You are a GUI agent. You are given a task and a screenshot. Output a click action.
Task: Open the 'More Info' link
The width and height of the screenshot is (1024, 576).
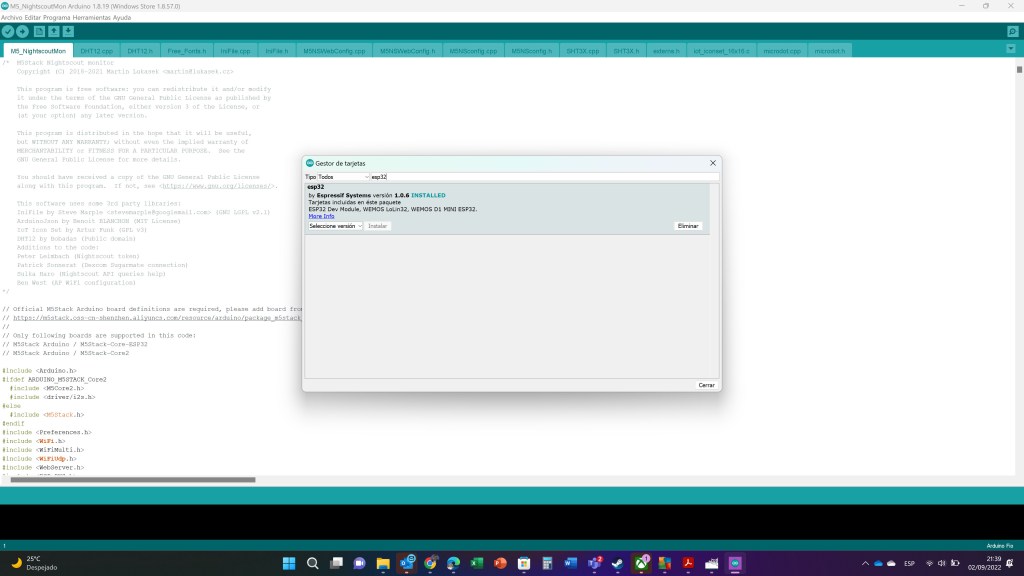321,216
